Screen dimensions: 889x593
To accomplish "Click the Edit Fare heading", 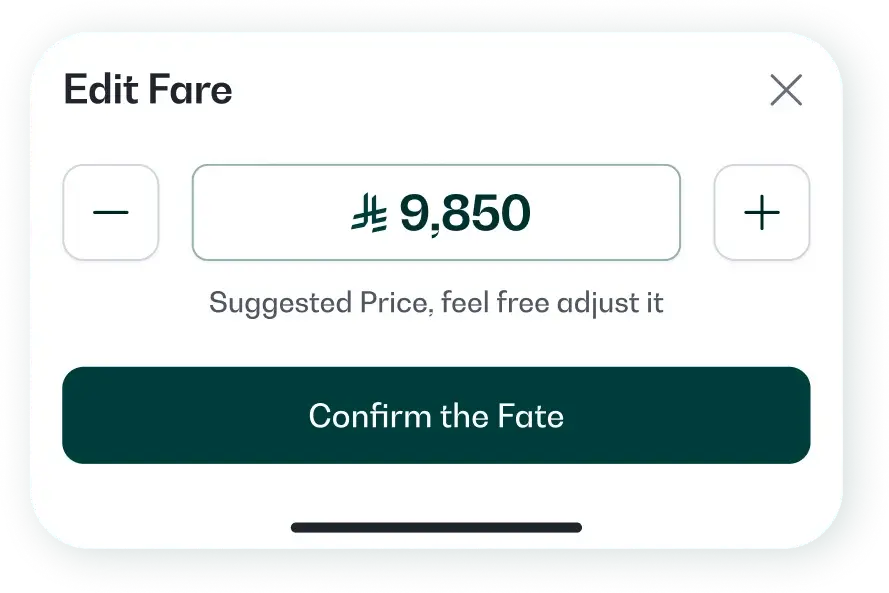I will 148,91.
